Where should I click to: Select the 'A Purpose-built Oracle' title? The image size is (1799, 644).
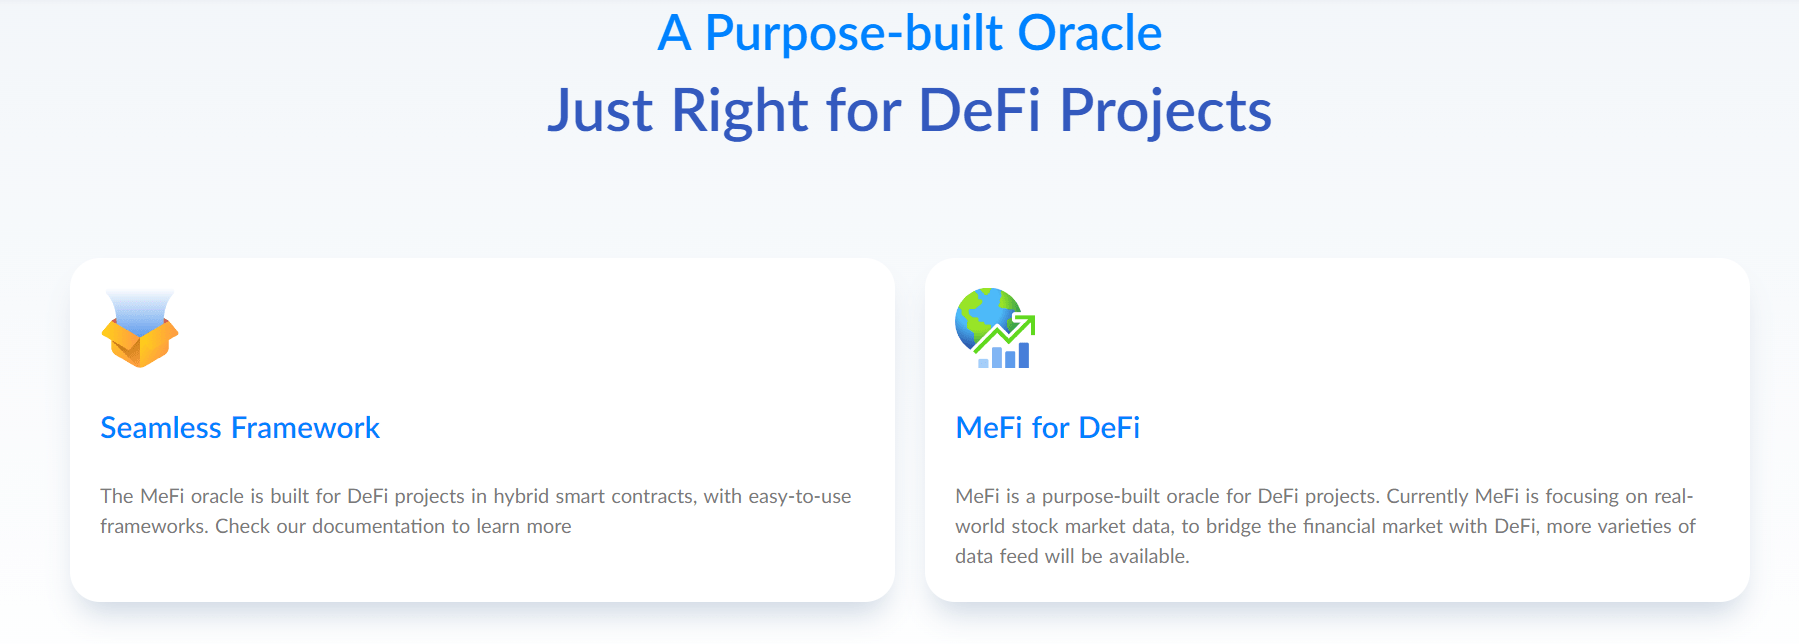click(x=910, y=33)
